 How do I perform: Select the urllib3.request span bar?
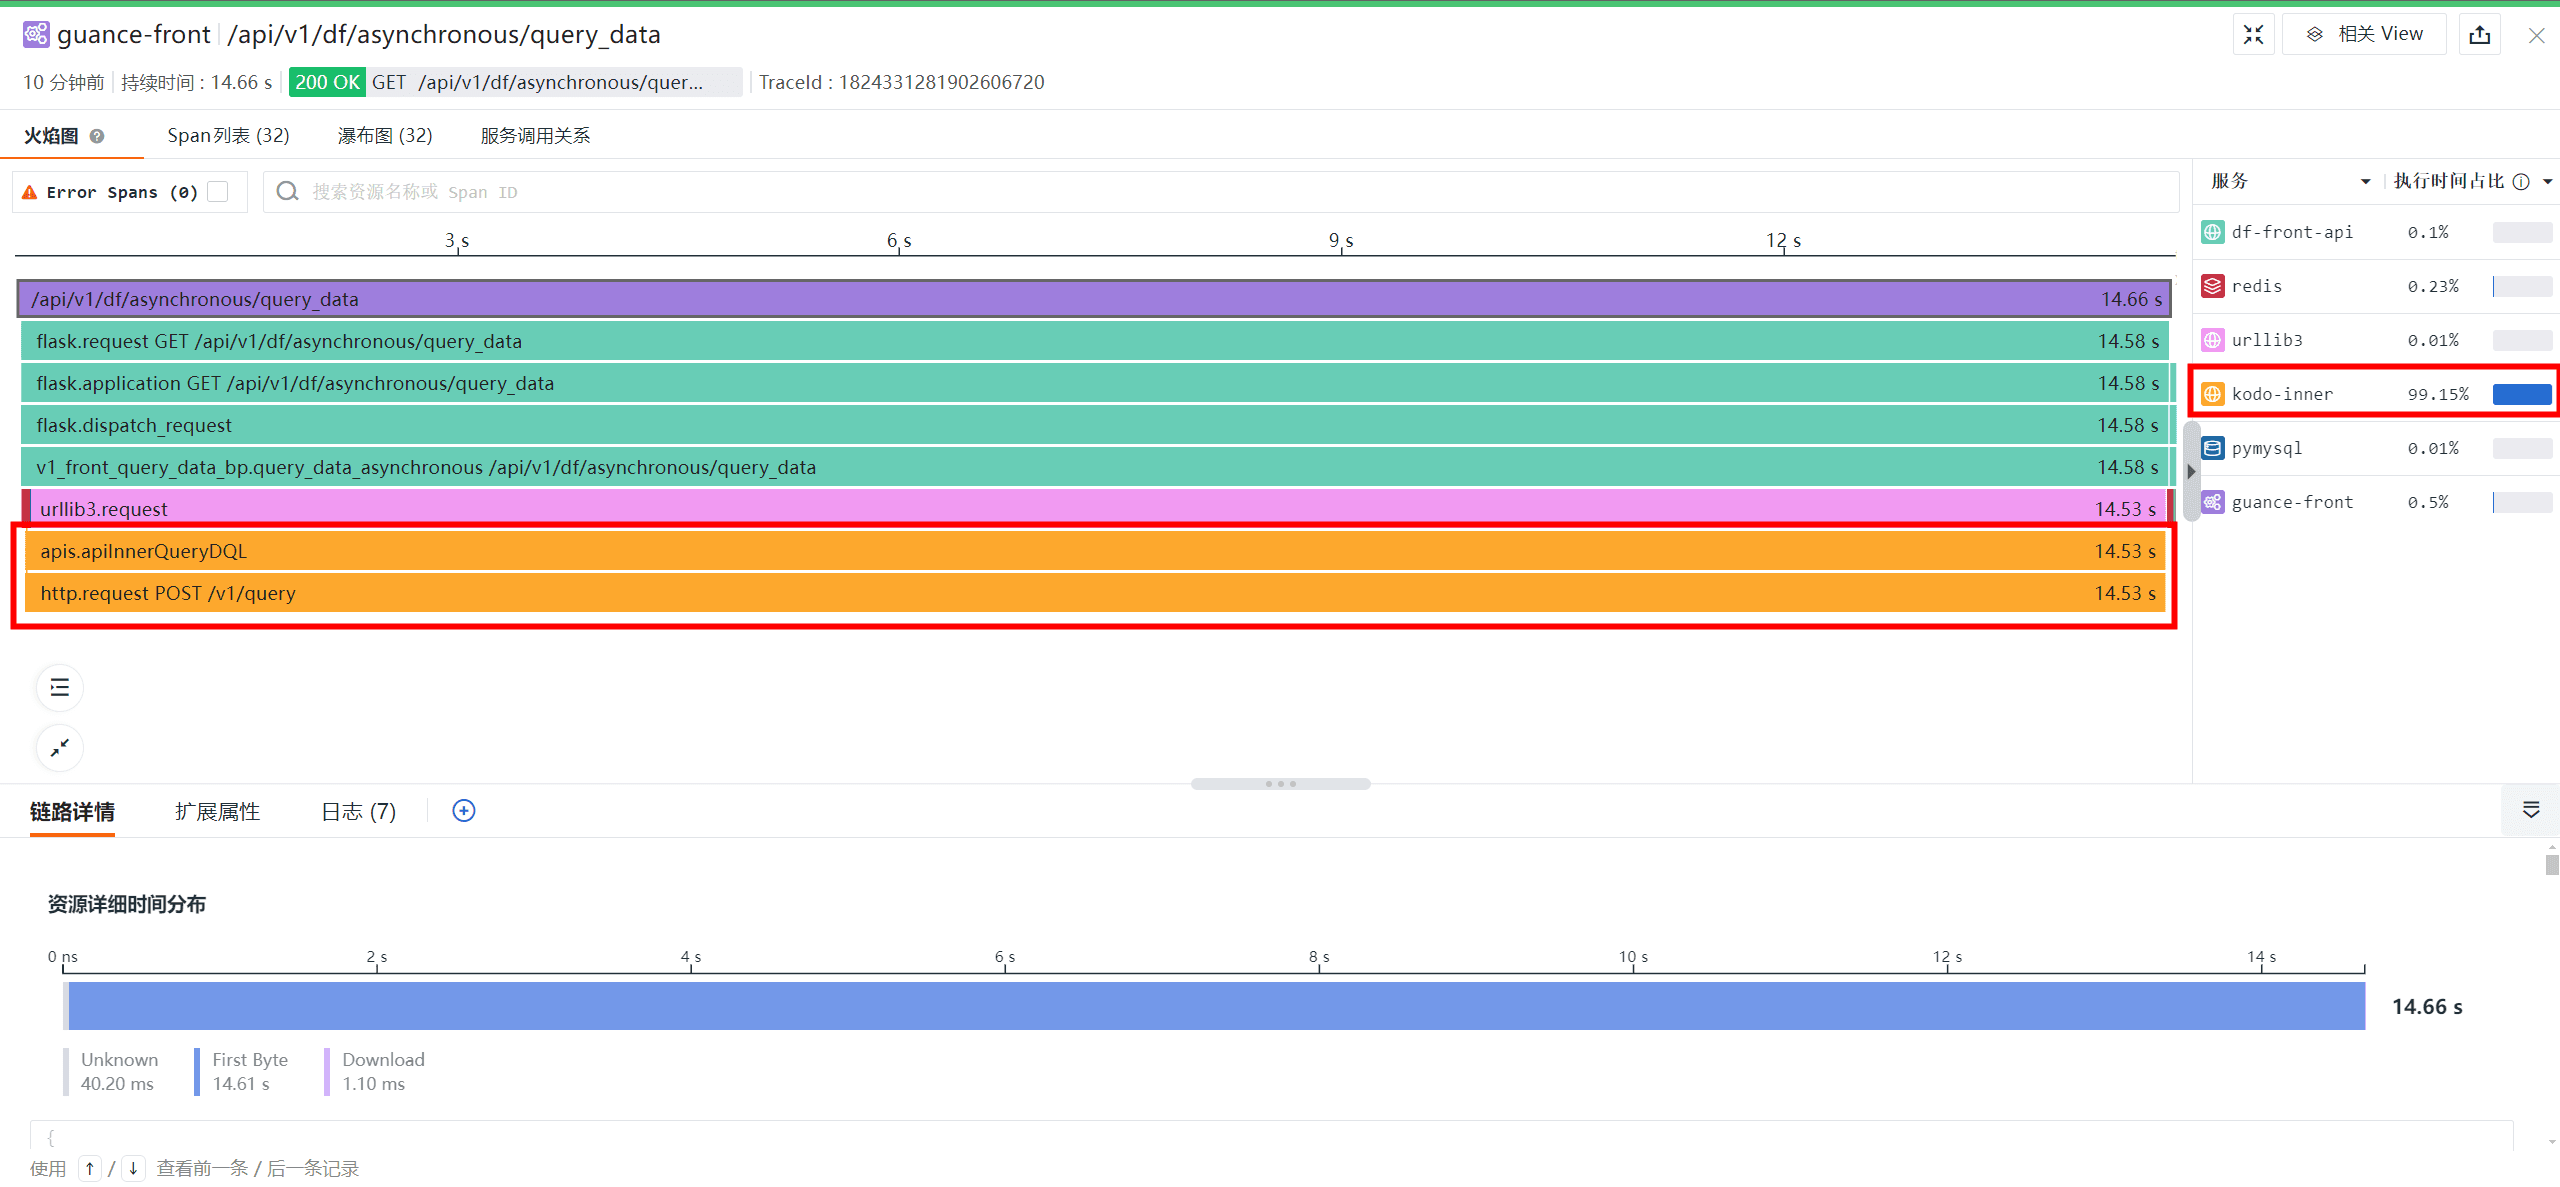1097,508
